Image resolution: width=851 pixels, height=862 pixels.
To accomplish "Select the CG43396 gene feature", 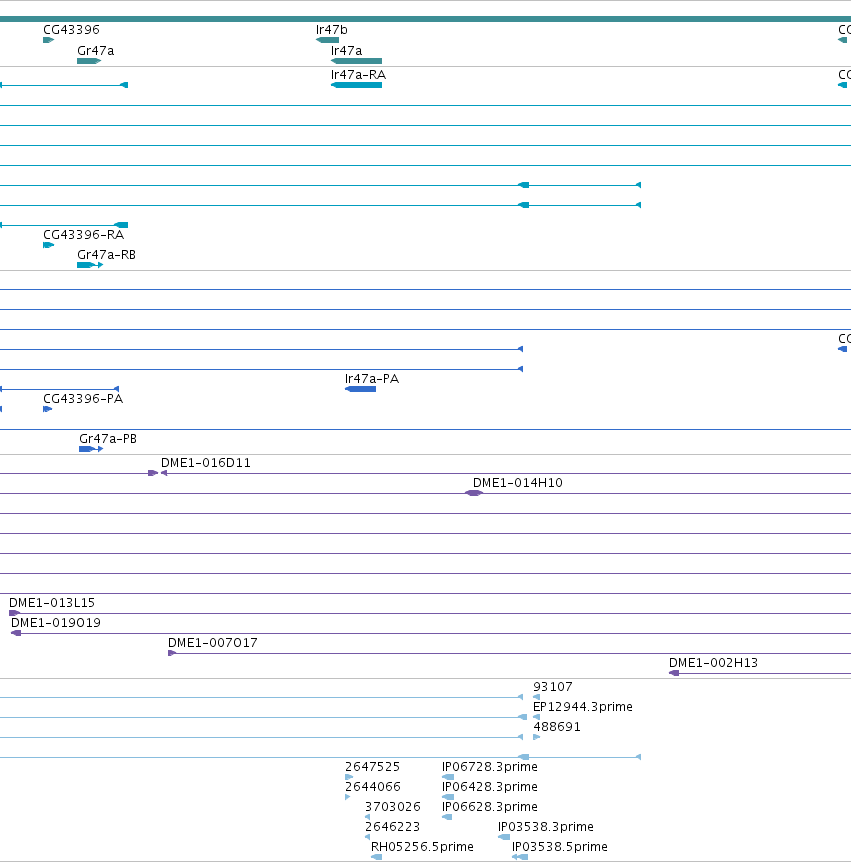I will (x=48, y=40).
